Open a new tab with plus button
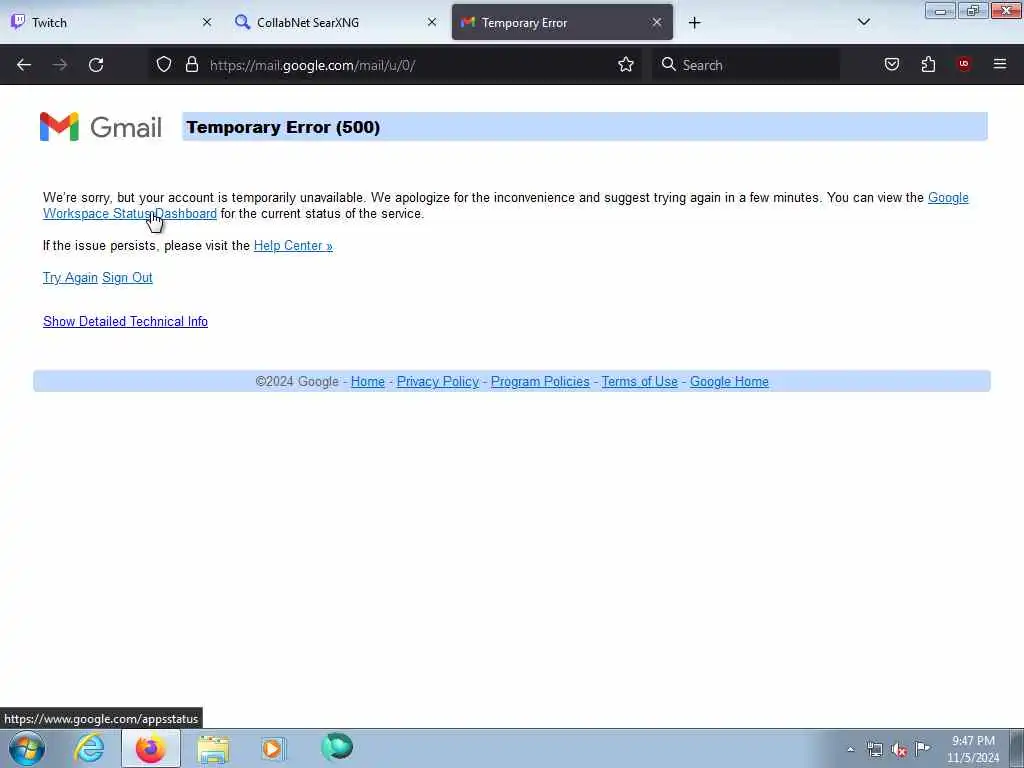1024x768 pixels. (694, 23)
